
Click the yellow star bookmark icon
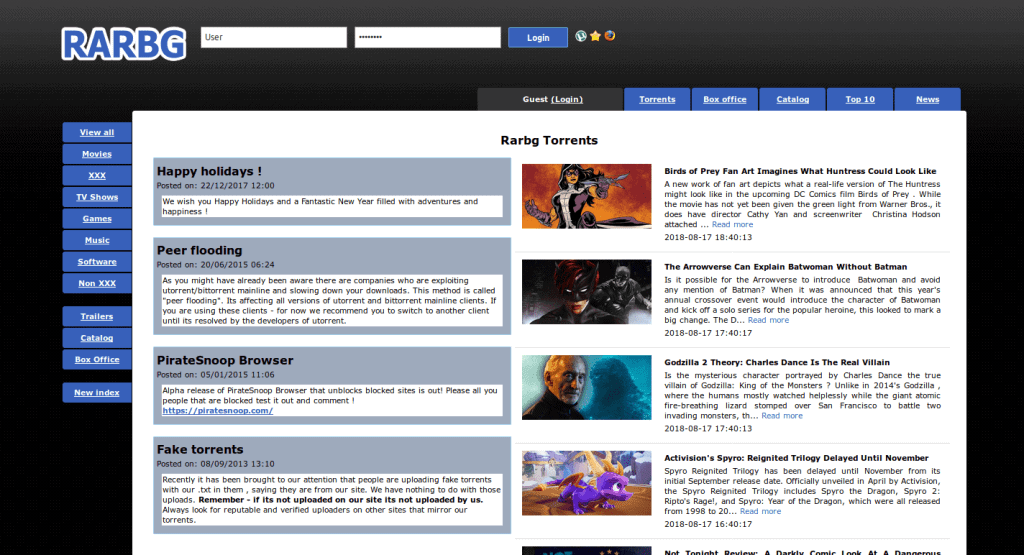coord(595,36)
